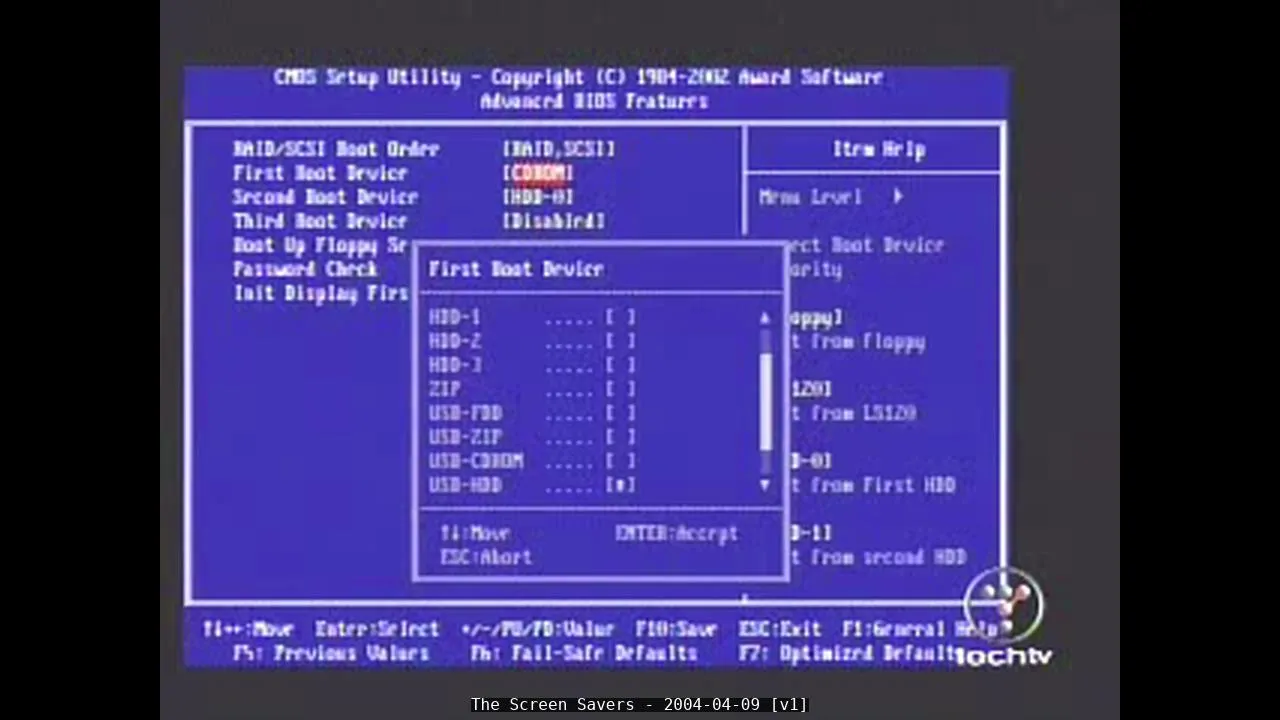Select the Password Check setting
The image size is (1280, 720).
tap(305, 269)
